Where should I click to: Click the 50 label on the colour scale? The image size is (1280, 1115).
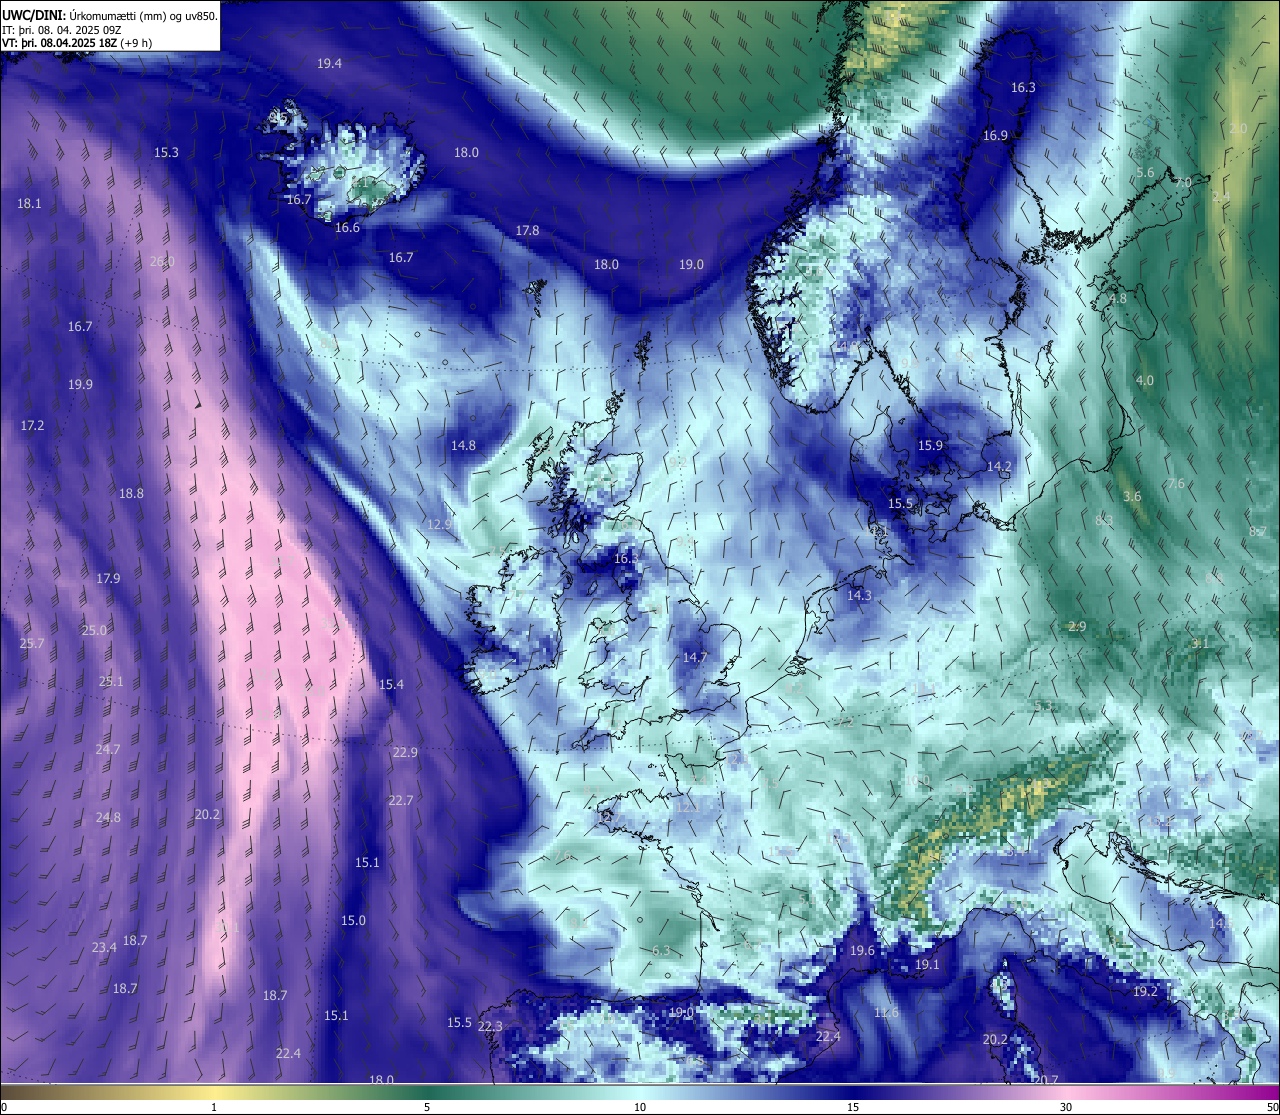tap(1272, 1107)
